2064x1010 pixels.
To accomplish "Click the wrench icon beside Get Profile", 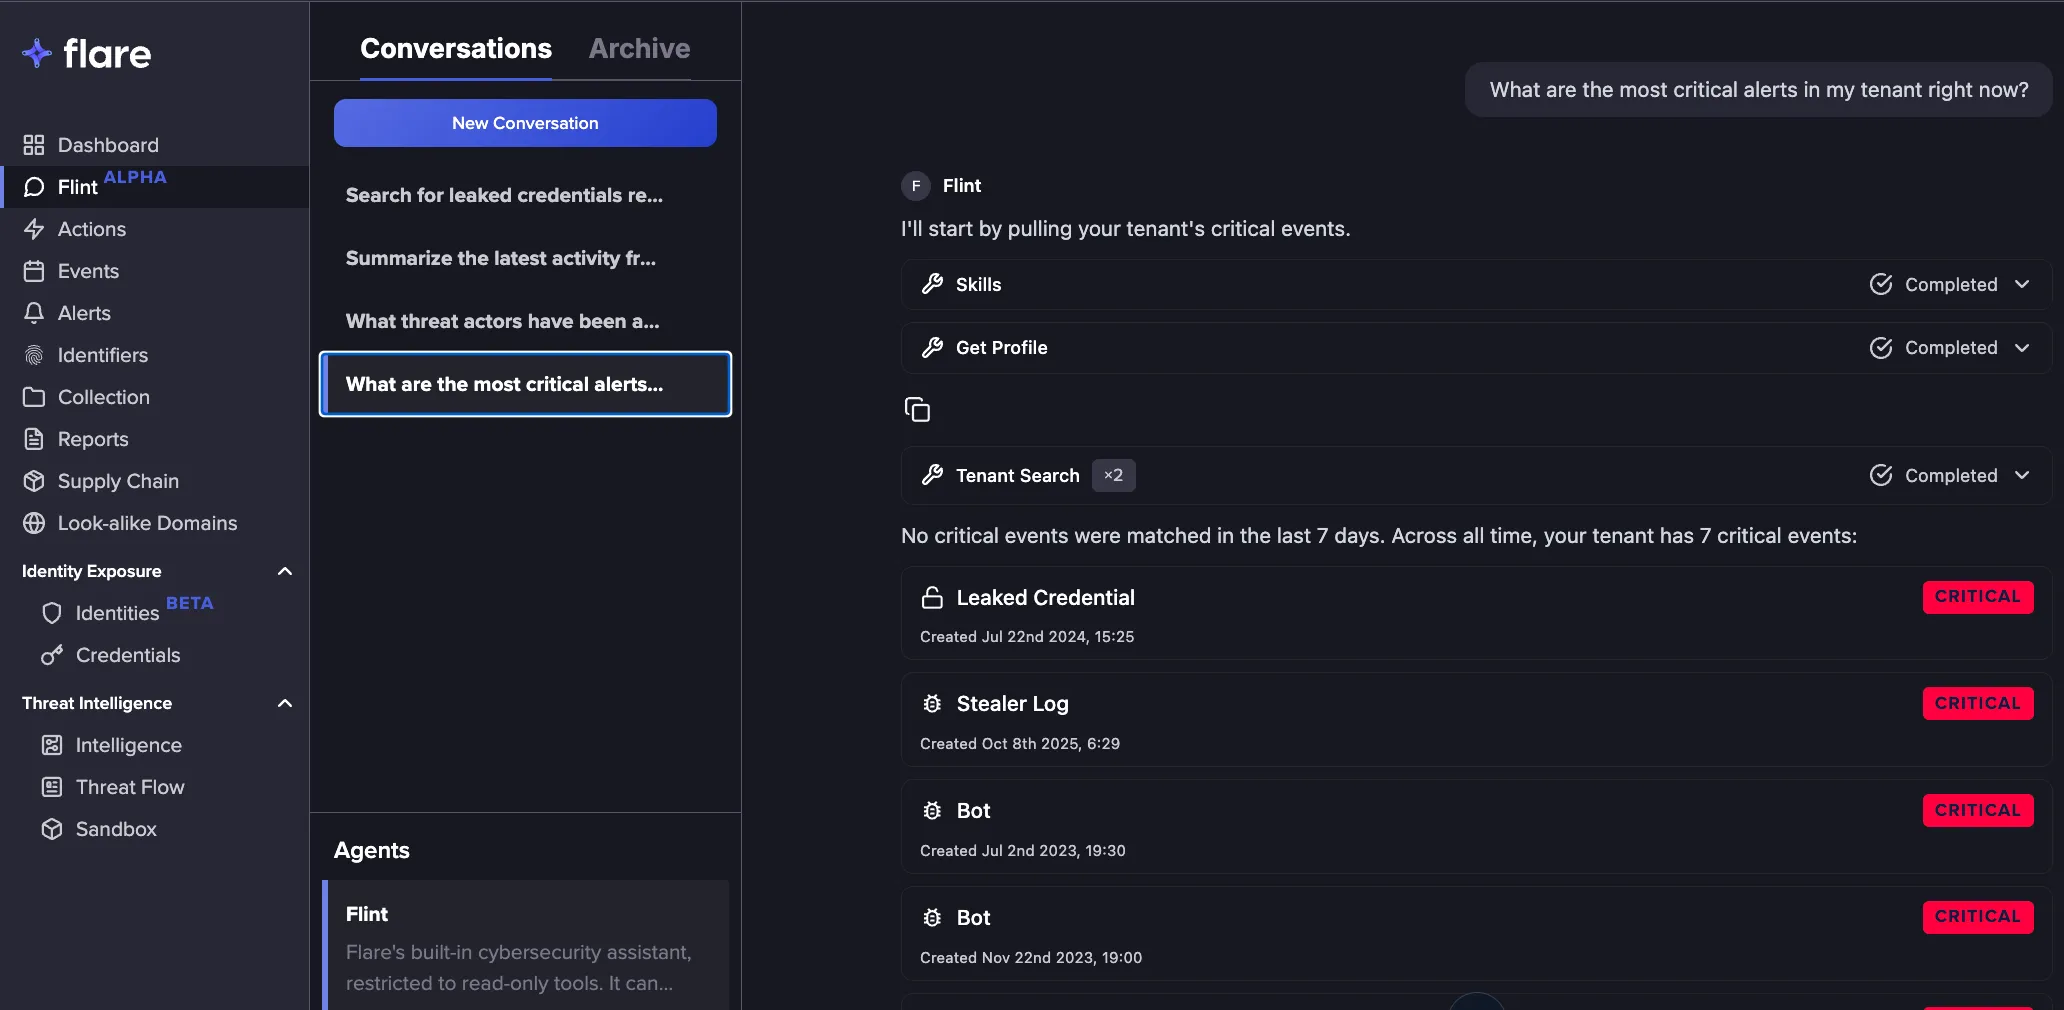I will pyautogui.click(x=932, y=347).
